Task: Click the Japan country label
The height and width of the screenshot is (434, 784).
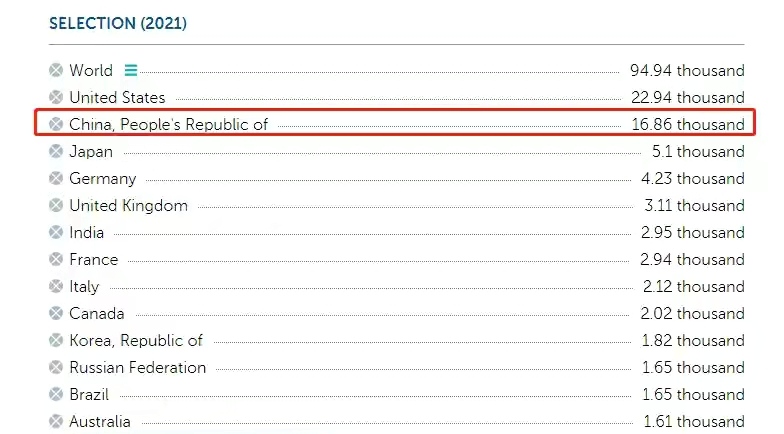Action: pyautogui.click(x=91, y=152)
